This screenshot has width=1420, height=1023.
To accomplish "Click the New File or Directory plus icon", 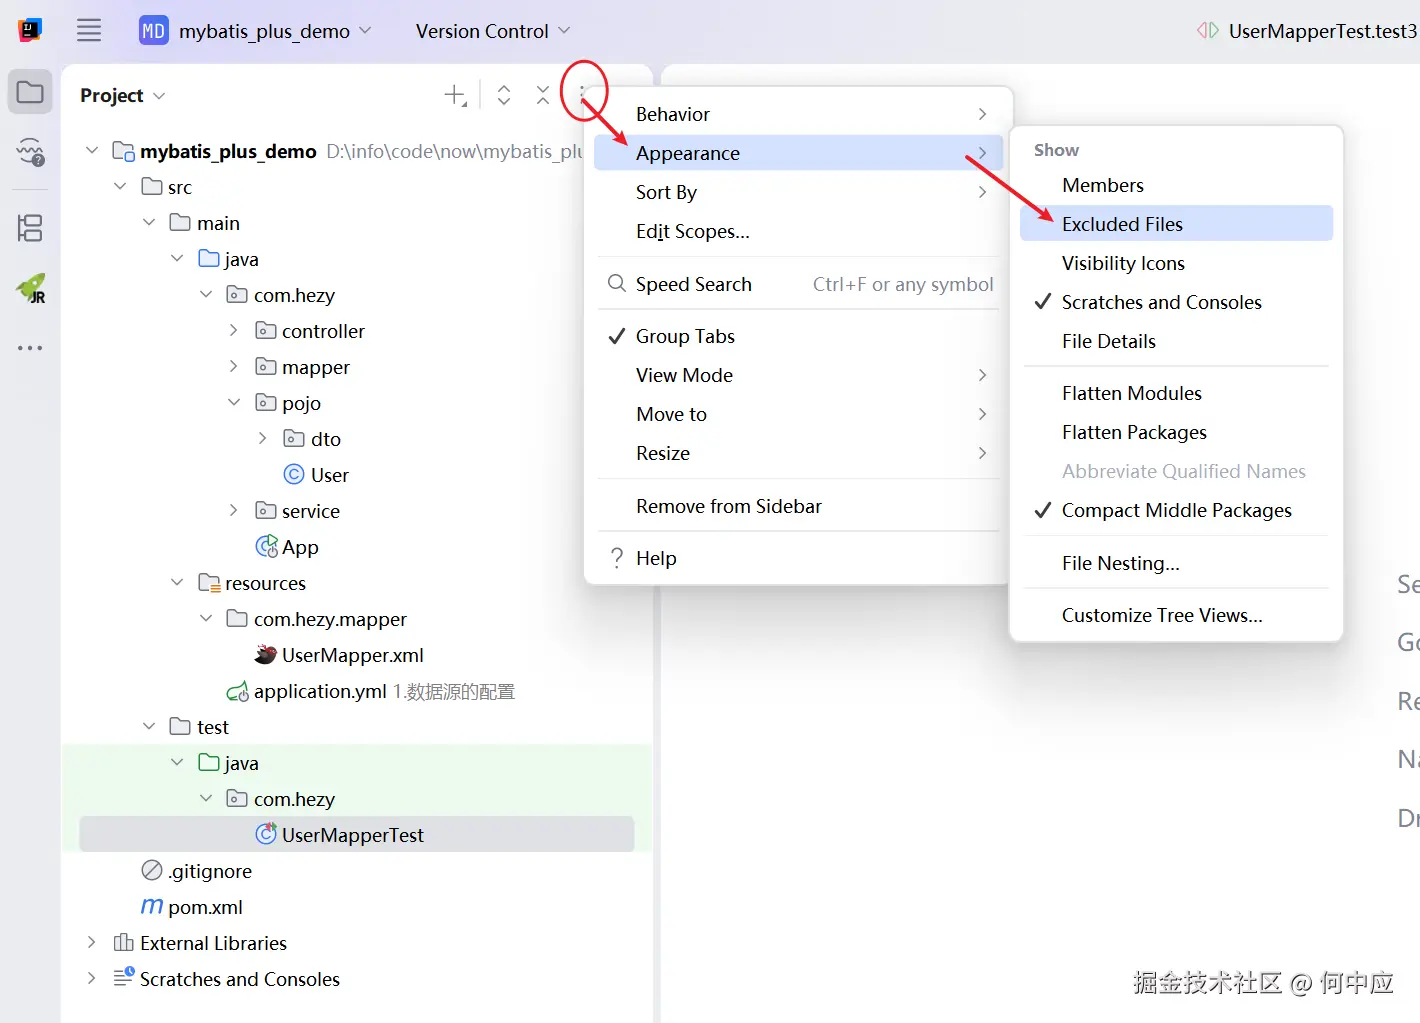I will coord(455,95).
